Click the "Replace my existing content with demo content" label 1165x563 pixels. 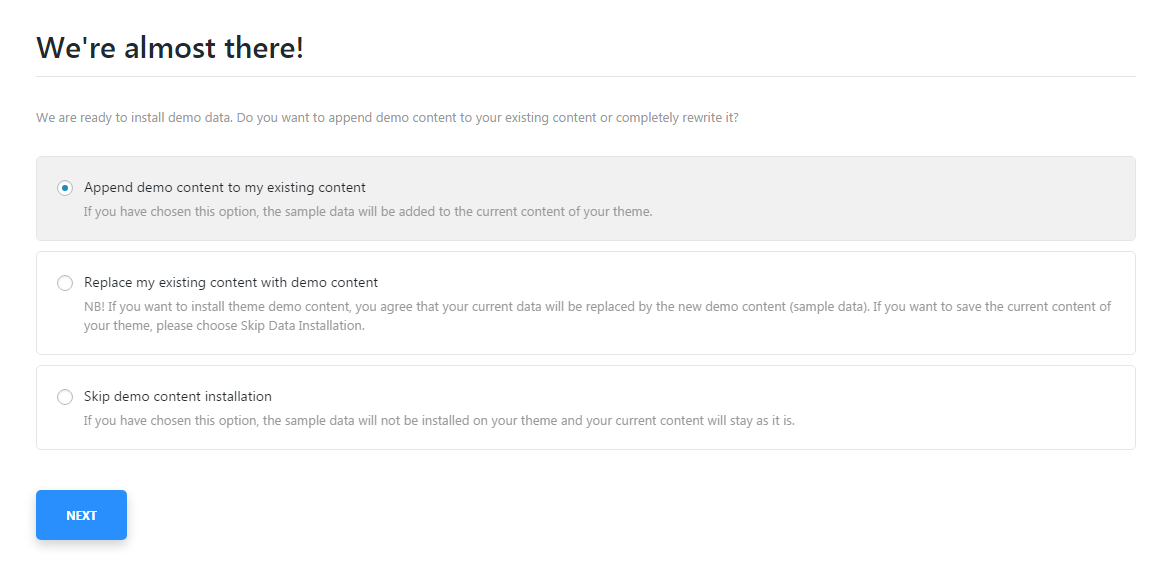[231, 282]
